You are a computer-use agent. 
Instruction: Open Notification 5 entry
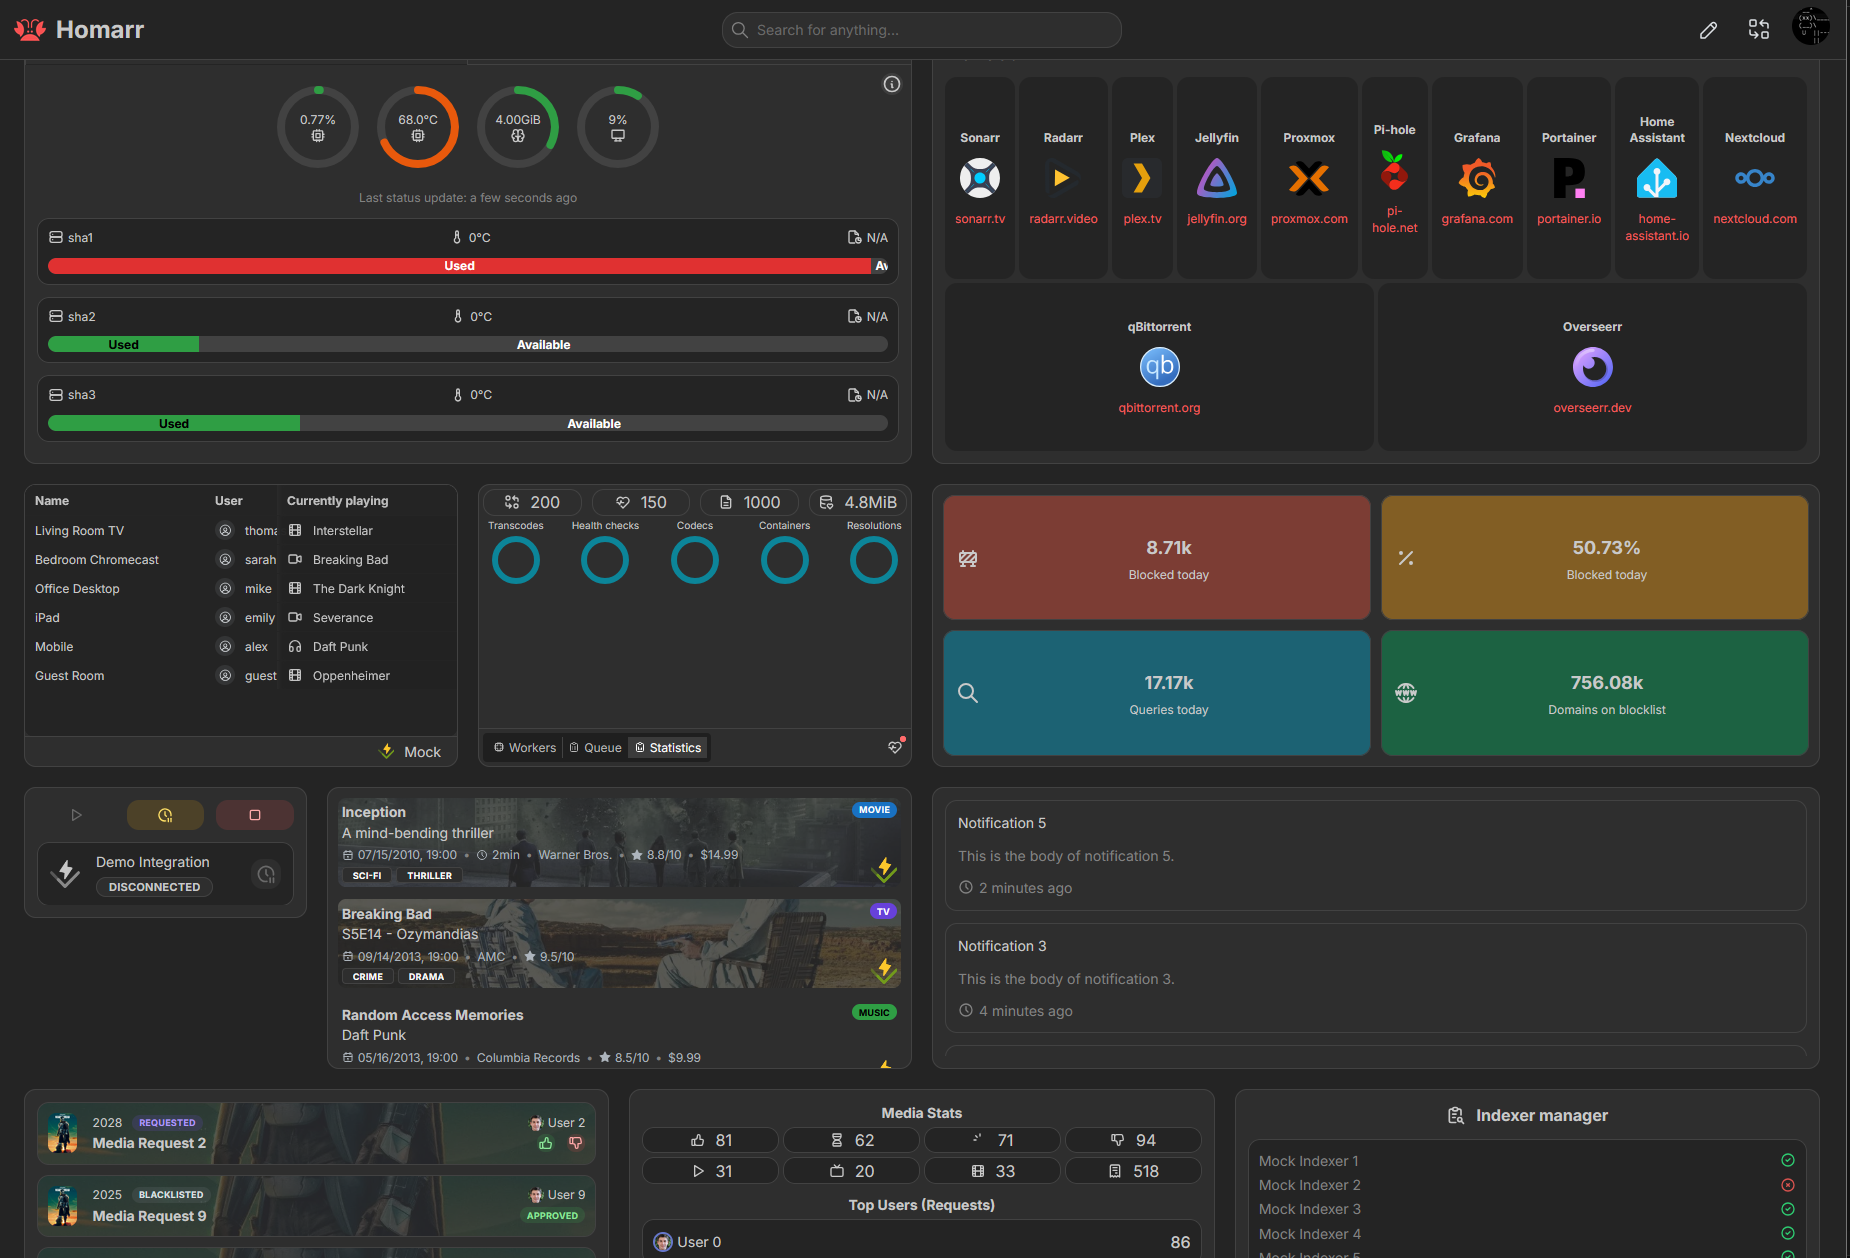point(1376,855)
